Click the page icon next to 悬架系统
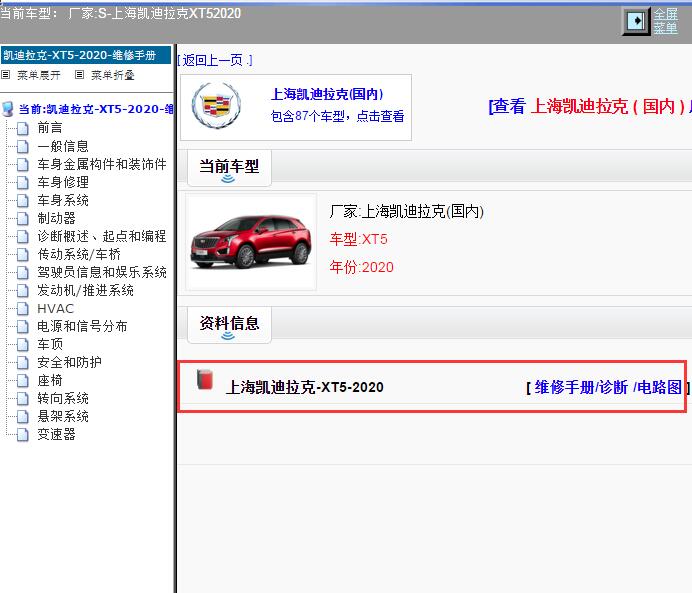The height and width of the screenshot is (593, 692). click(x=23, y=417)
